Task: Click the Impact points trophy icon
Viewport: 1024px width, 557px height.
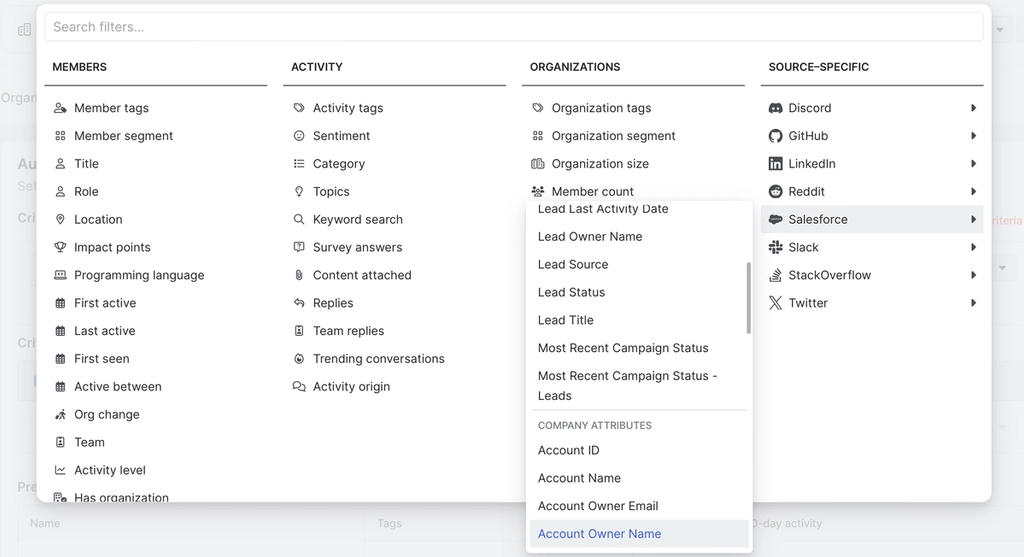Action: pyautogui.click(x=60, y=247)
